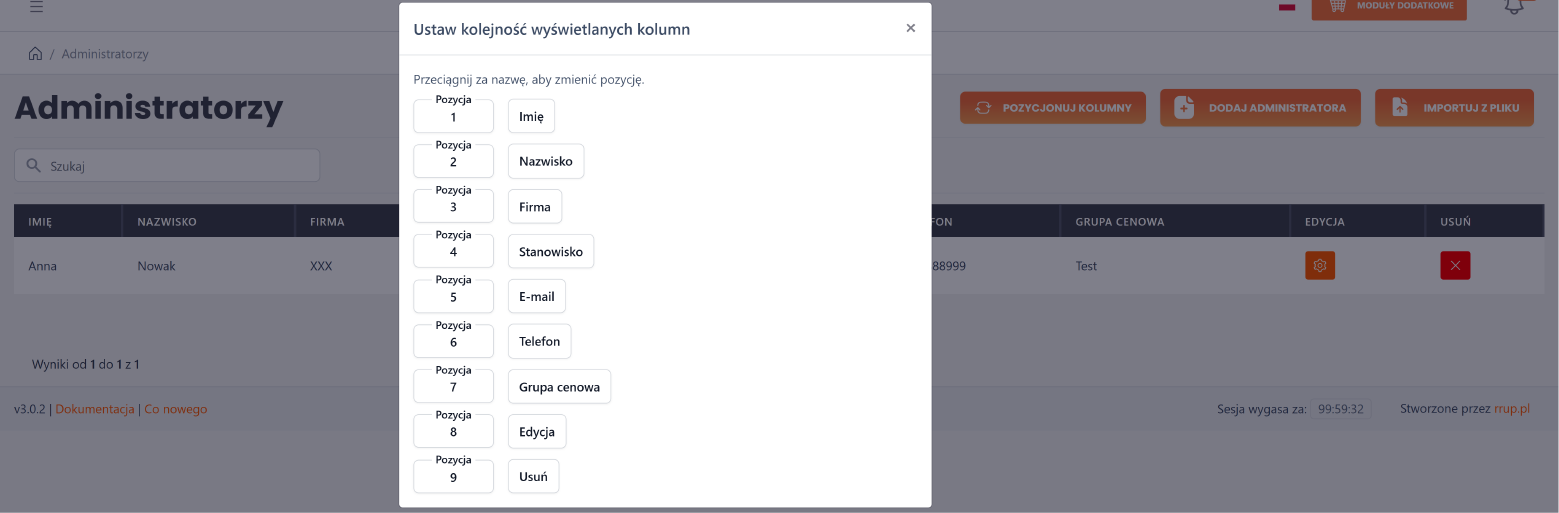Click the red delete X icon
Viewport: 1559px width, 513px height.
pyautogui.click(x=1455, y=265)
